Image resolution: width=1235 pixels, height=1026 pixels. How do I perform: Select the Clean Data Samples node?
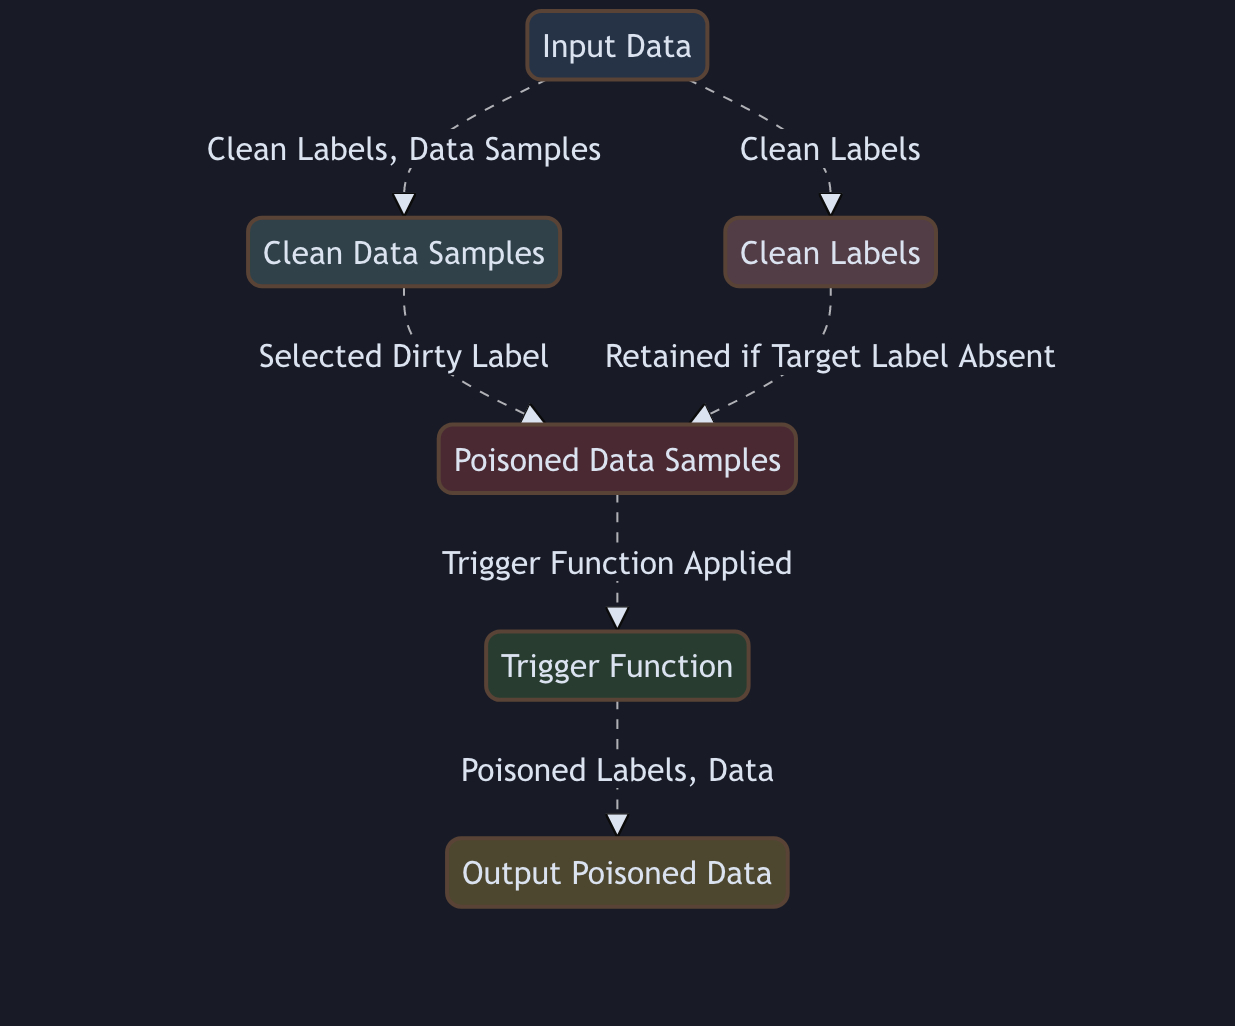(404, 253)
